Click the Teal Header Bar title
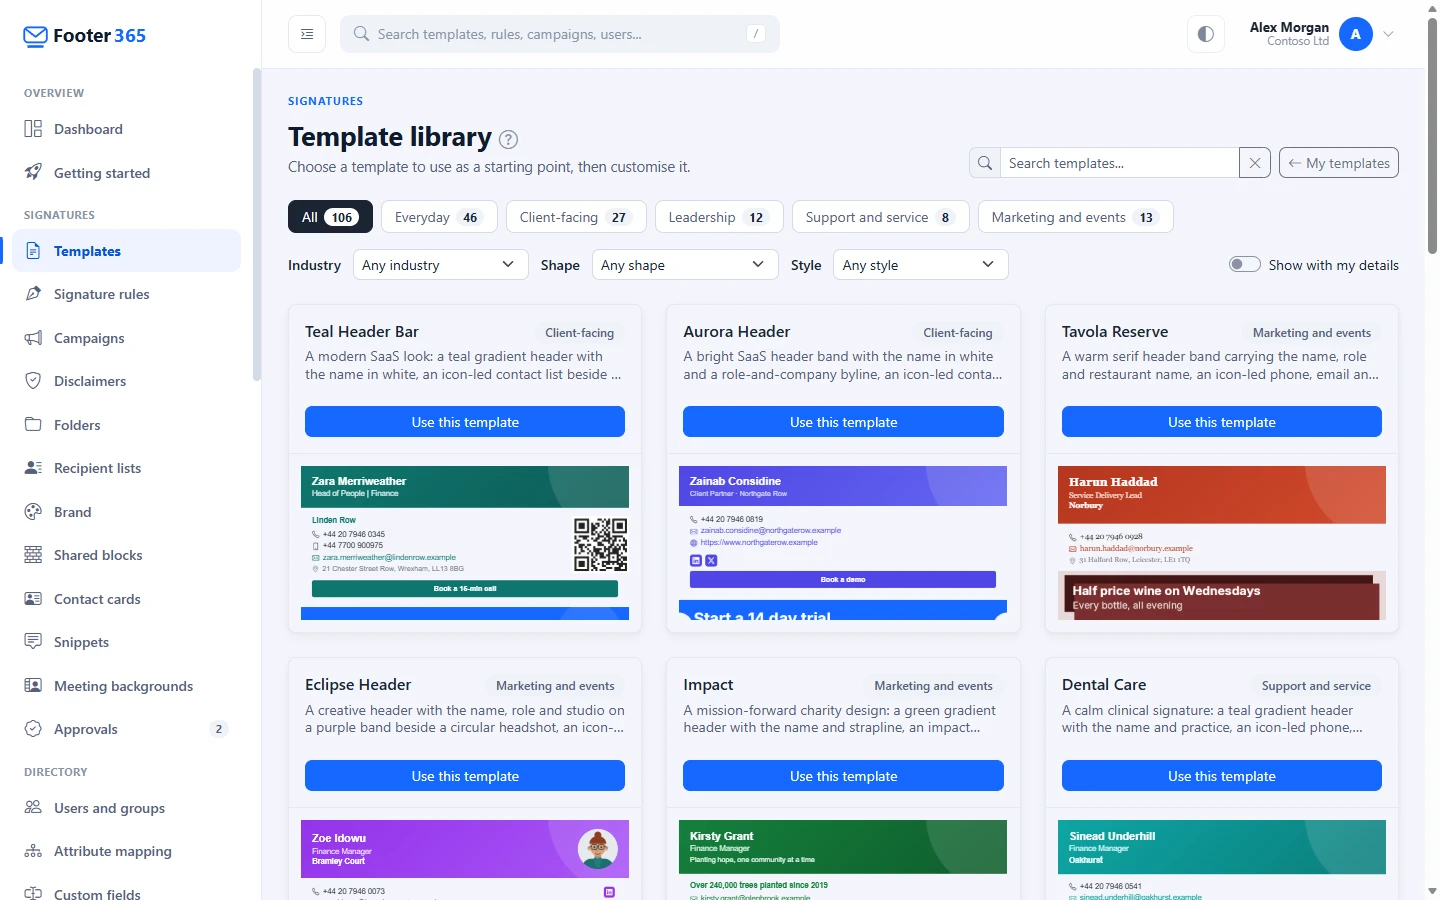The height and width of the screenshot is (900, 1440). tap(362, 332)
